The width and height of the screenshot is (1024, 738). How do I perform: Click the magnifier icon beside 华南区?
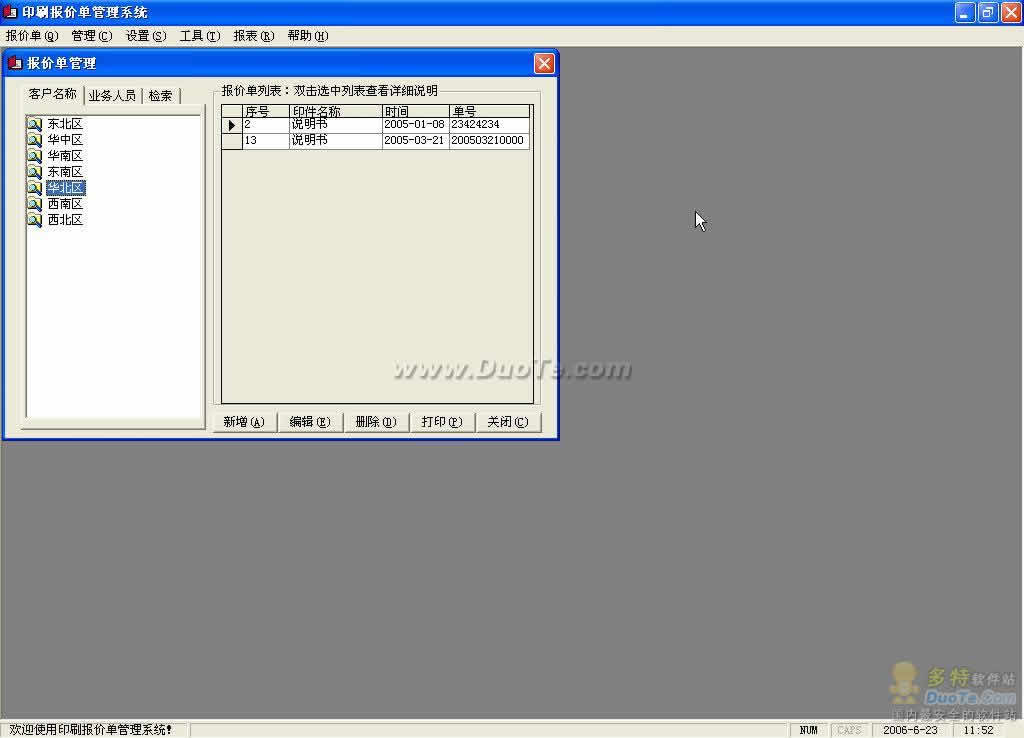[x=35, y=155]
